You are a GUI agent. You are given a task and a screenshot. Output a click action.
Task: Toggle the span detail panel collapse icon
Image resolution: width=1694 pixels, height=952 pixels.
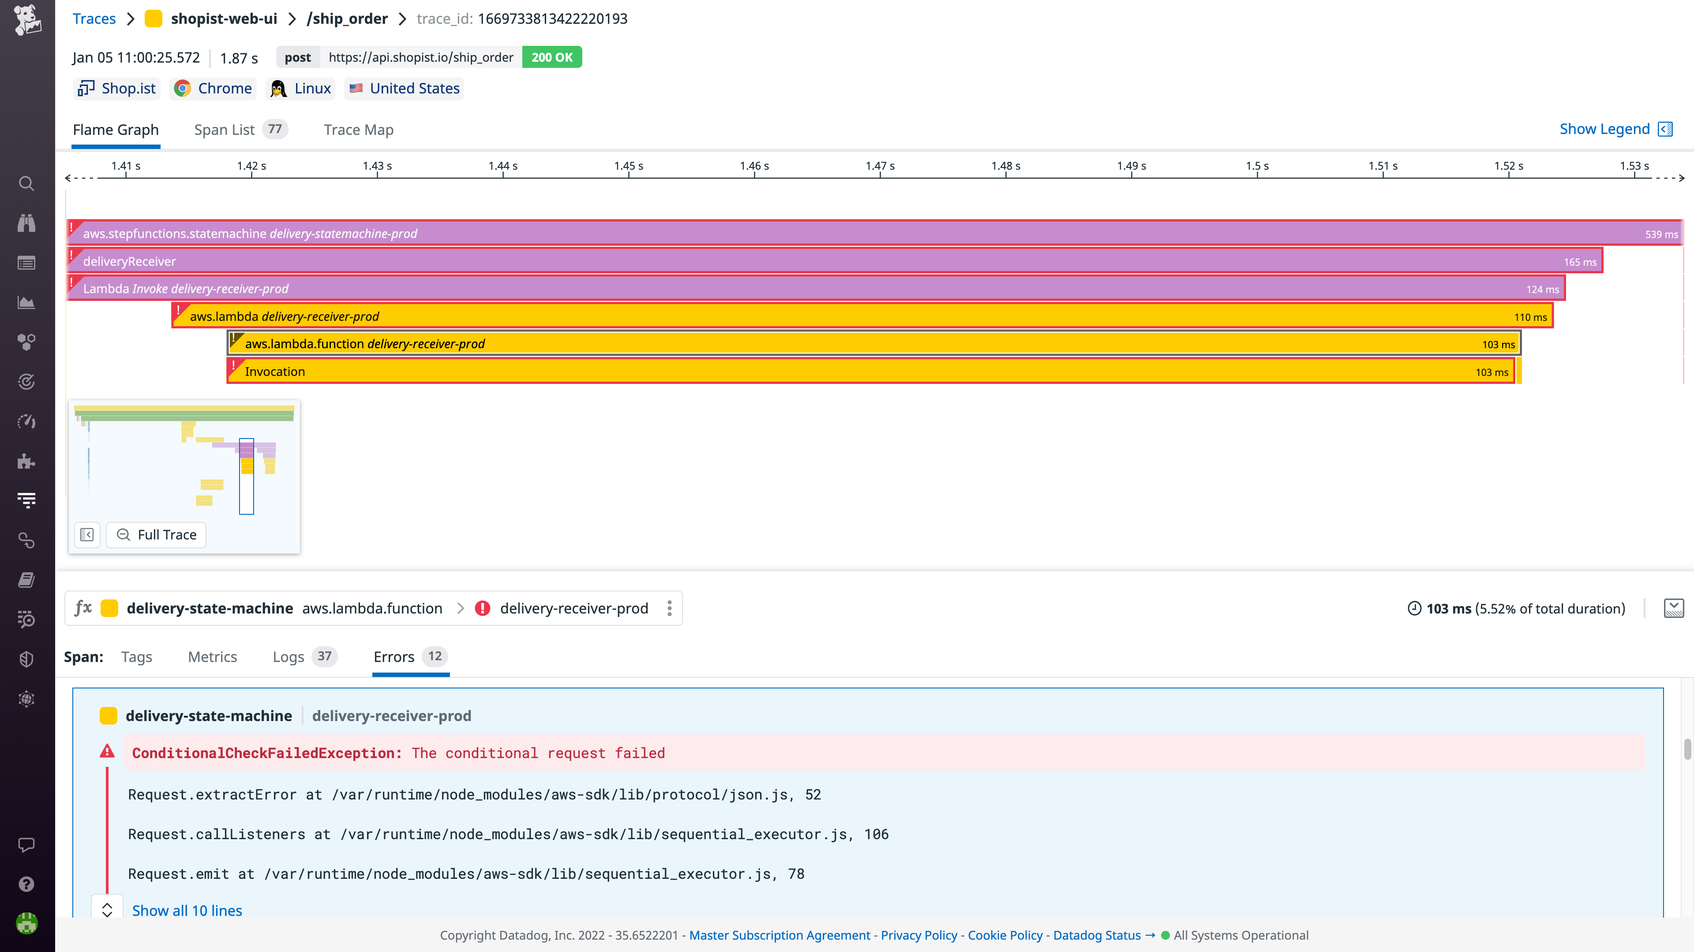tap(1674, 607)
